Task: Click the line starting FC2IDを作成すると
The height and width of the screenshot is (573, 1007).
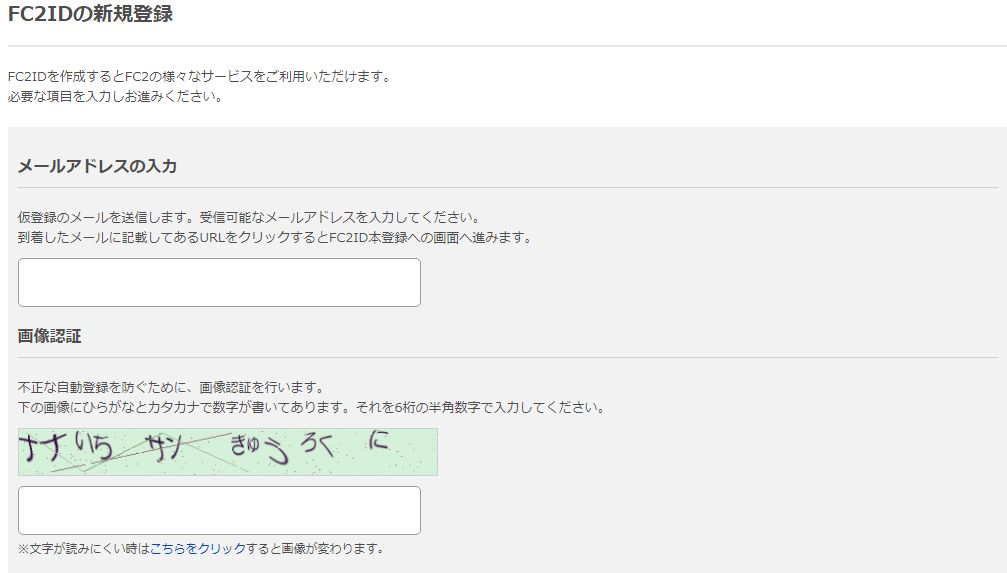Action: click(200, 76)
